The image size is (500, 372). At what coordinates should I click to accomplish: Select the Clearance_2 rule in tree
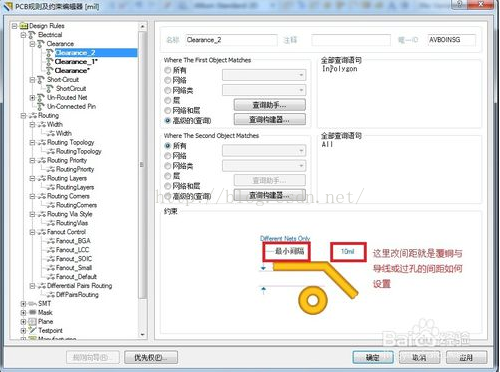tap(75, 53)
